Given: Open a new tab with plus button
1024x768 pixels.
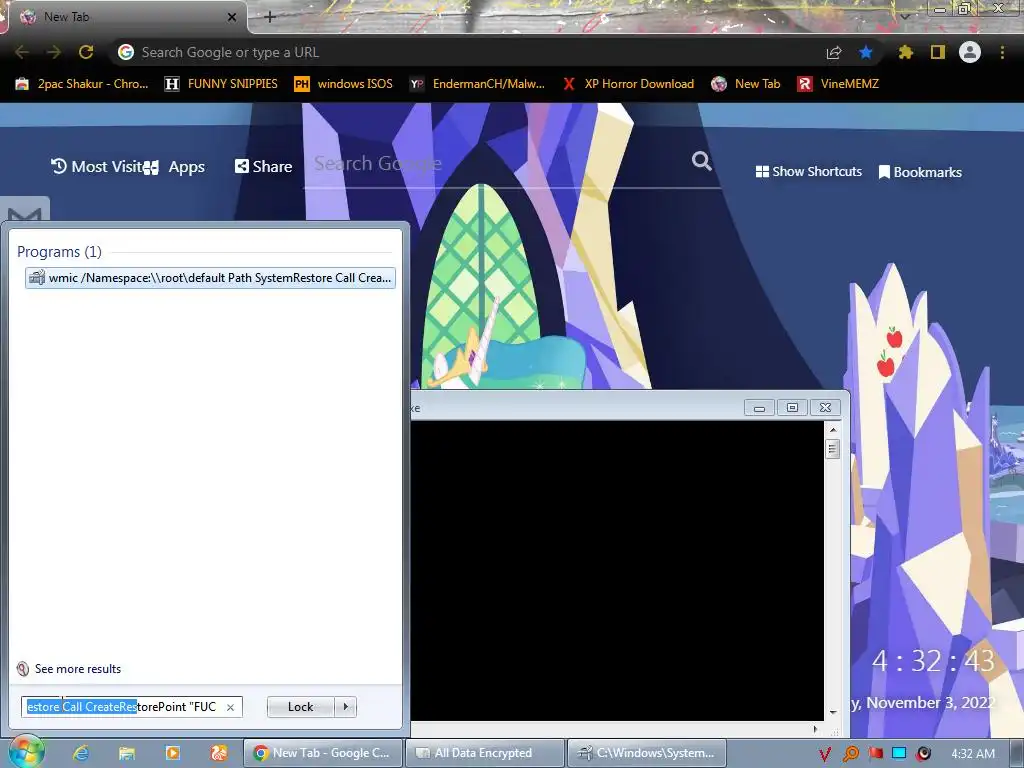Looking at the screenshot, I should coord(270,17).
